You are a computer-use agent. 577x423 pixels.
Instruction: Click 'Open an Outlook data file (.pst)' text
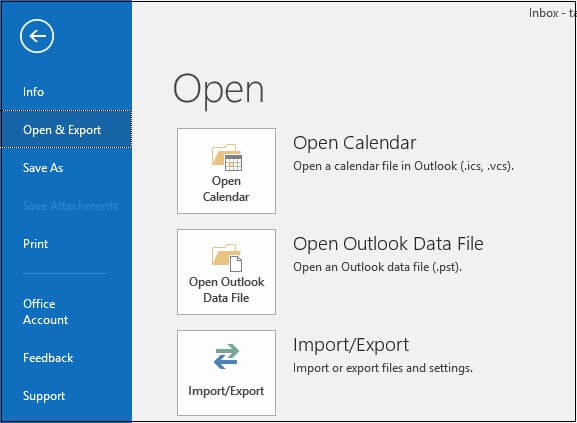[377, 267]
